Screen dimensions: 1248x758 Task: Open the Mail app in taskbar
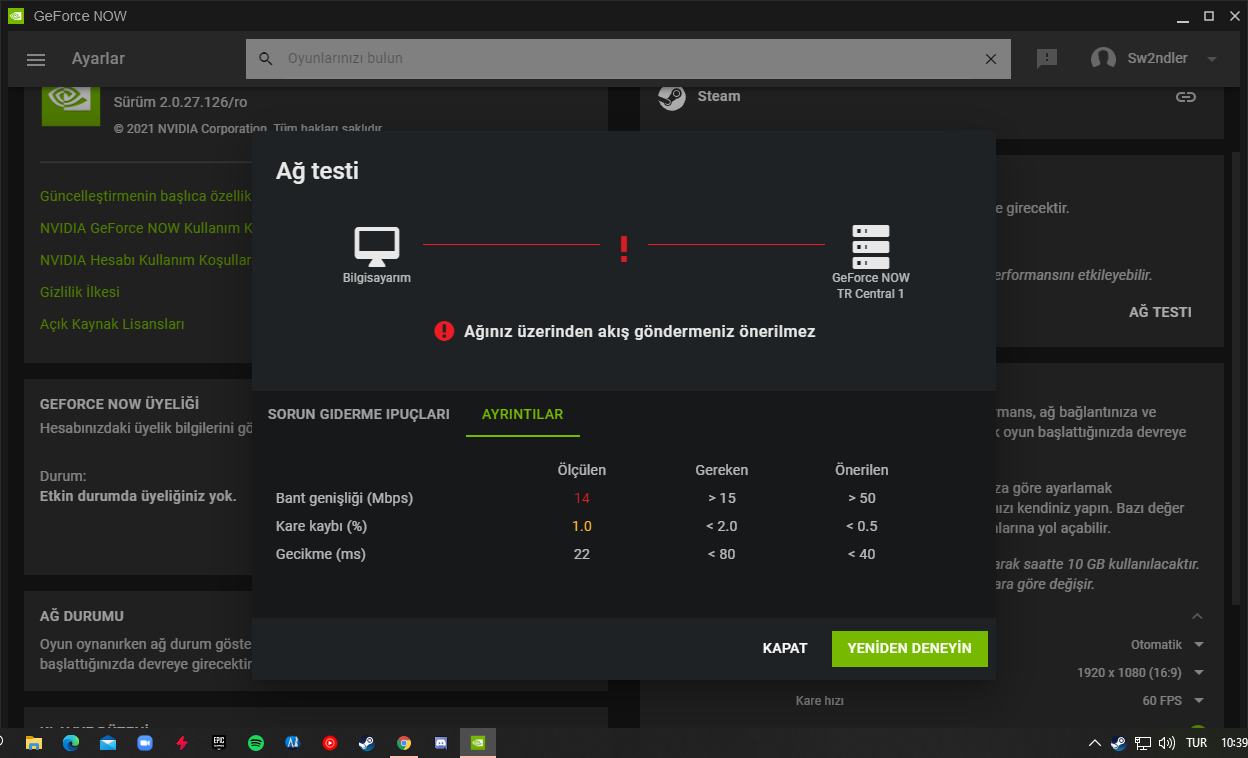click(108, 743)
